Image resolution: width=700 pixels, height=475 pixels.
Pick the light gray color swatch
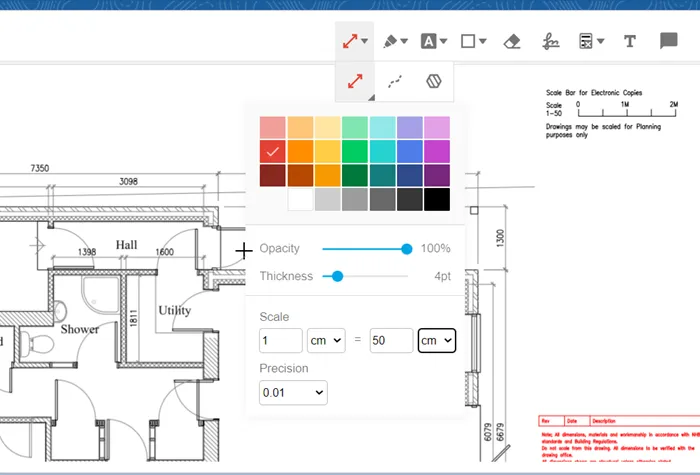(x=327, y=199)
